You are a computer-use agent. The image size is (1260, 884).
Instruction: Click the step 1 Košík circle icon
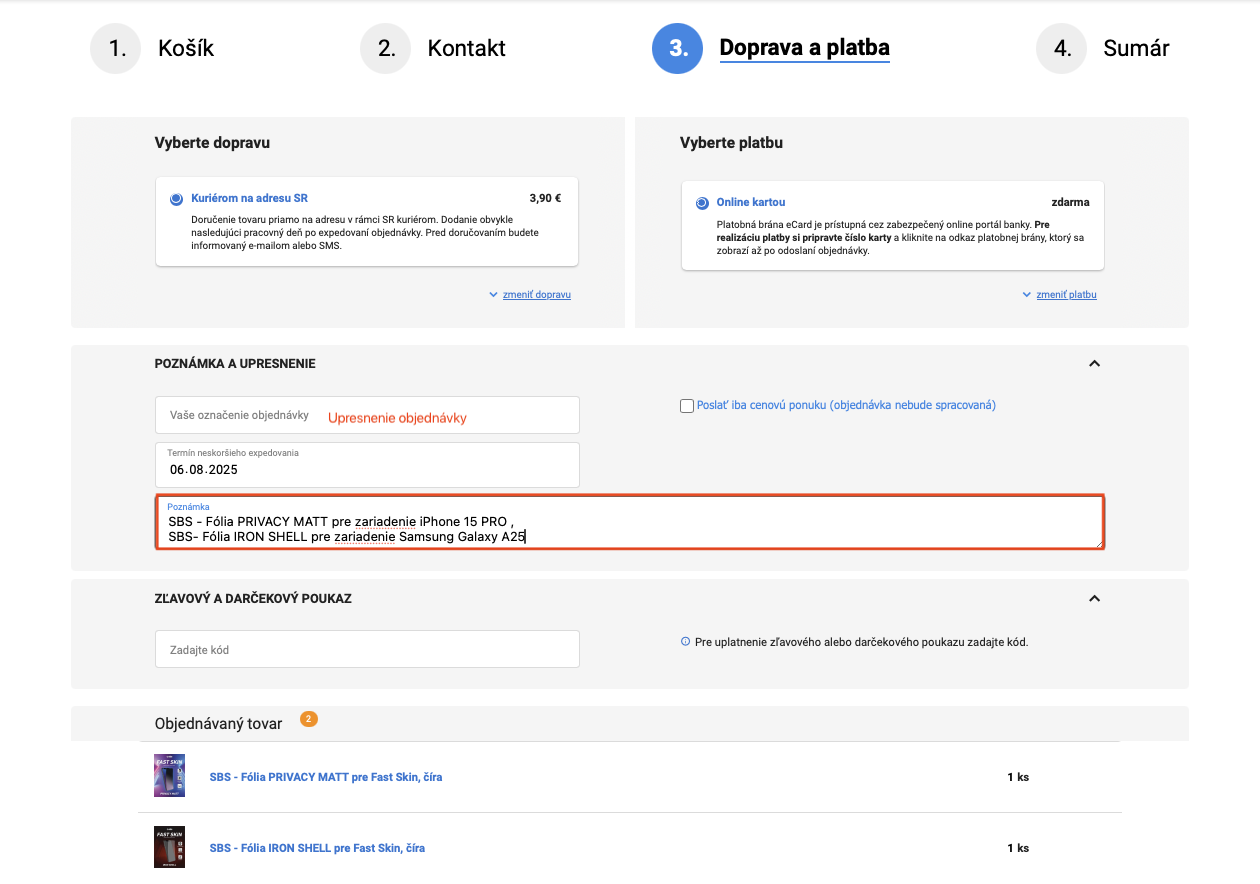116,49
